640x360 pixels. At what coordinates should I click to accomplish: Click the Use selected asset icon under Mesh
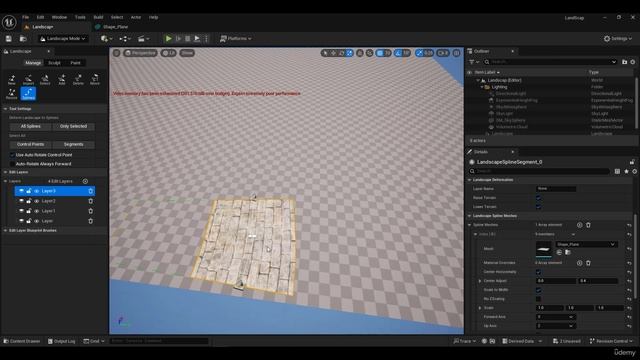[559, 252]
